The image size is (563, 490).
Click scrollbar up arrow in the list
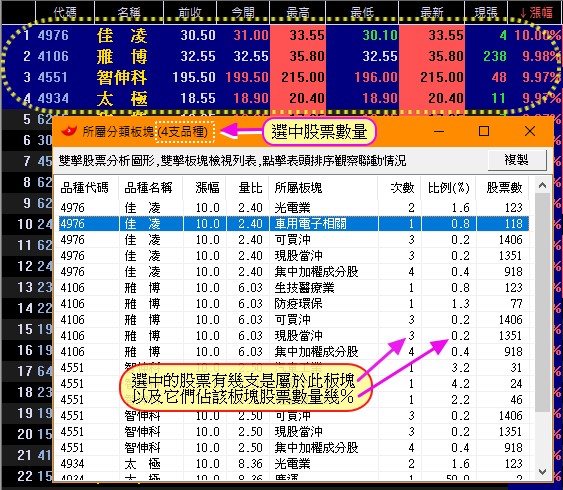(x=543, y=186)
